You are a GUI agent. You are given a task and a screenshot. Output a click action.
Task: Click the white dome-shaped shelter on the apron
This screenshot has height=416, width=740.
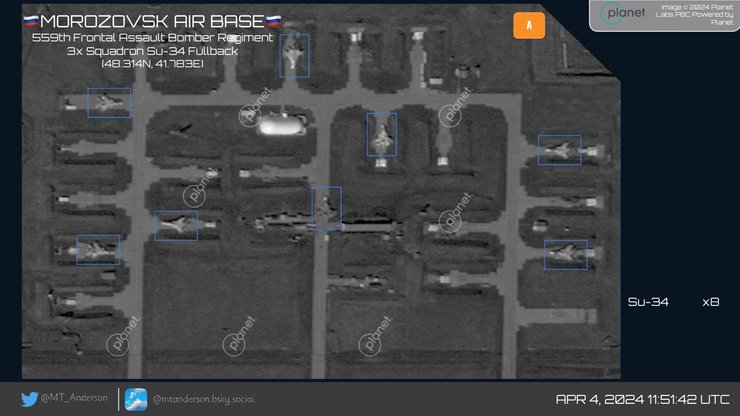point(281,126)
